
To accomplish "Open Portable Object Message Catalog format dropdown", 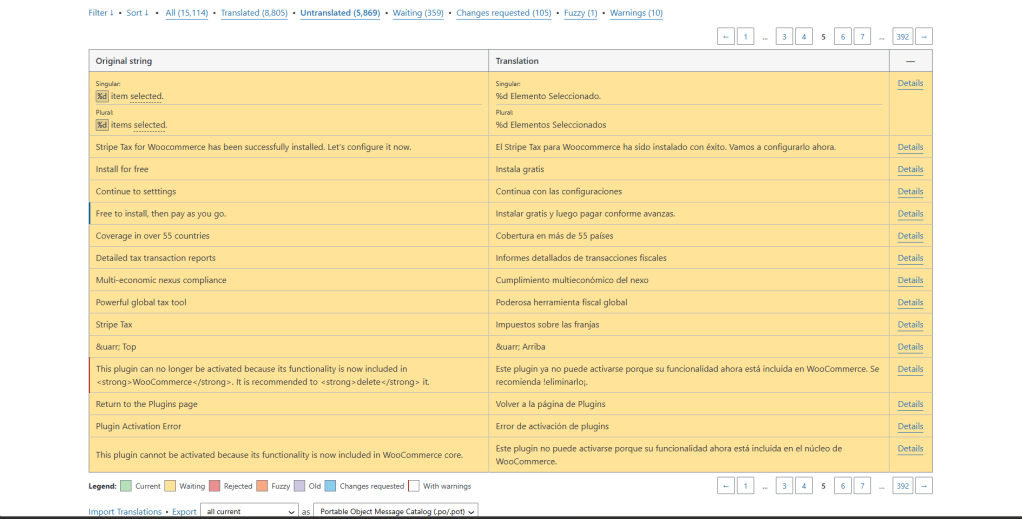I will point(396,512).
